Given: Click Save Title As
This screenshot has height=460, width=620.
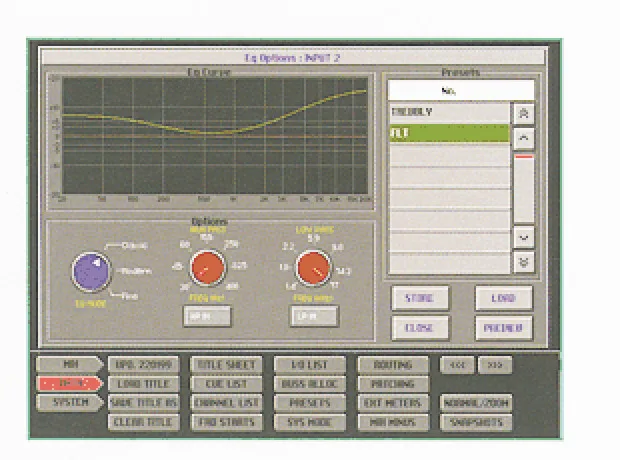Looking at the screenshot, I should pyautogui.click(x=144, y=403).
